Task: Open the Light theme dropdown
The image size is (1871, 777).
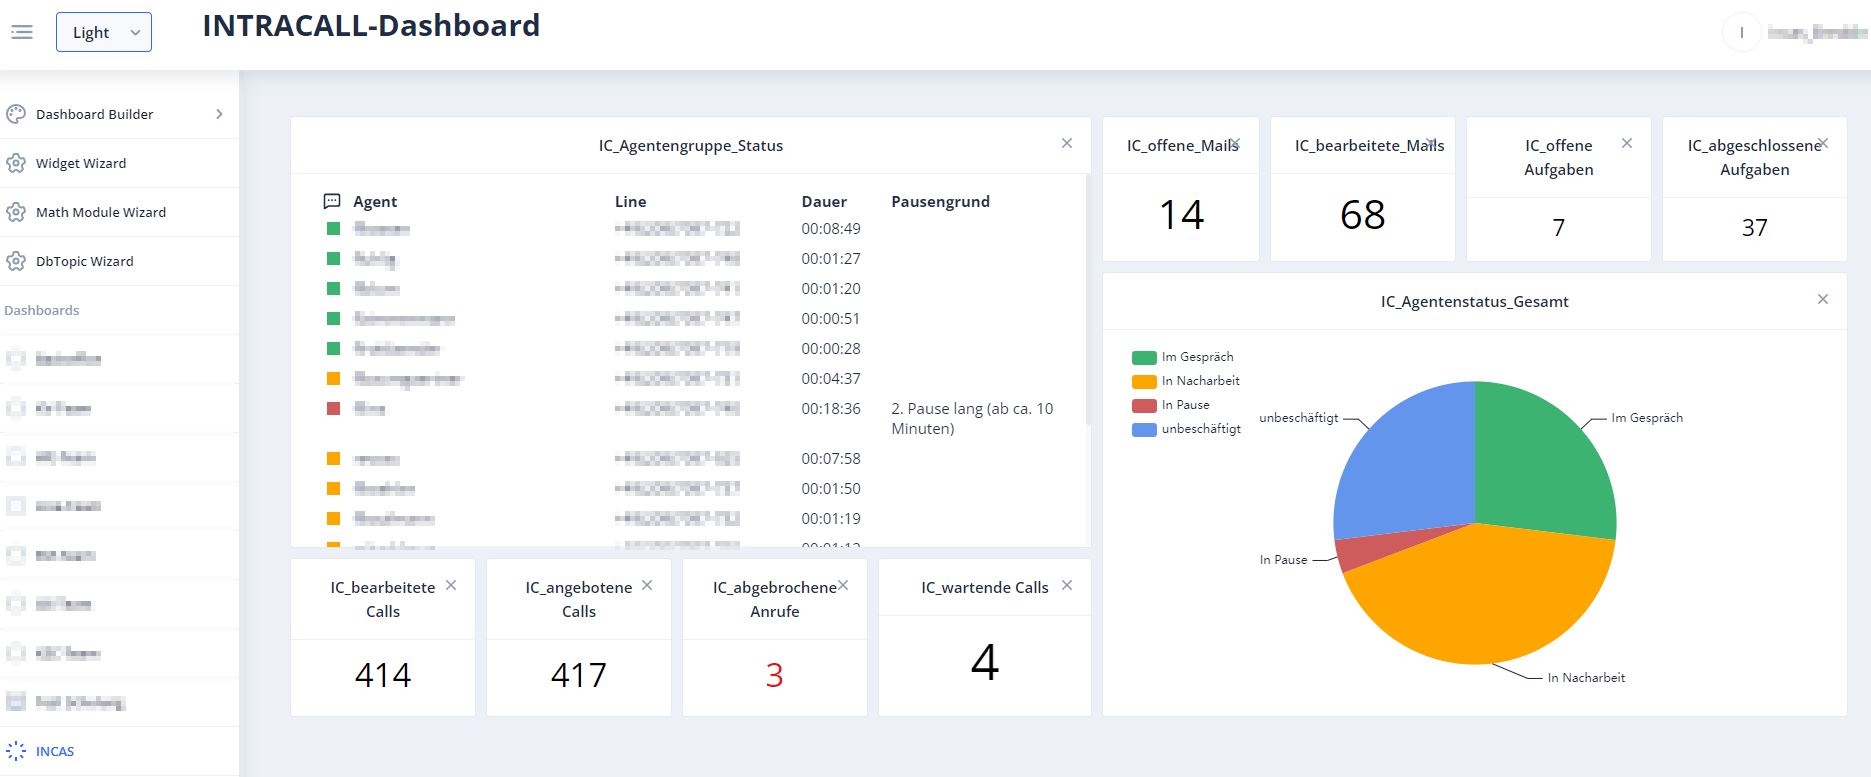Action: (104, 32)
